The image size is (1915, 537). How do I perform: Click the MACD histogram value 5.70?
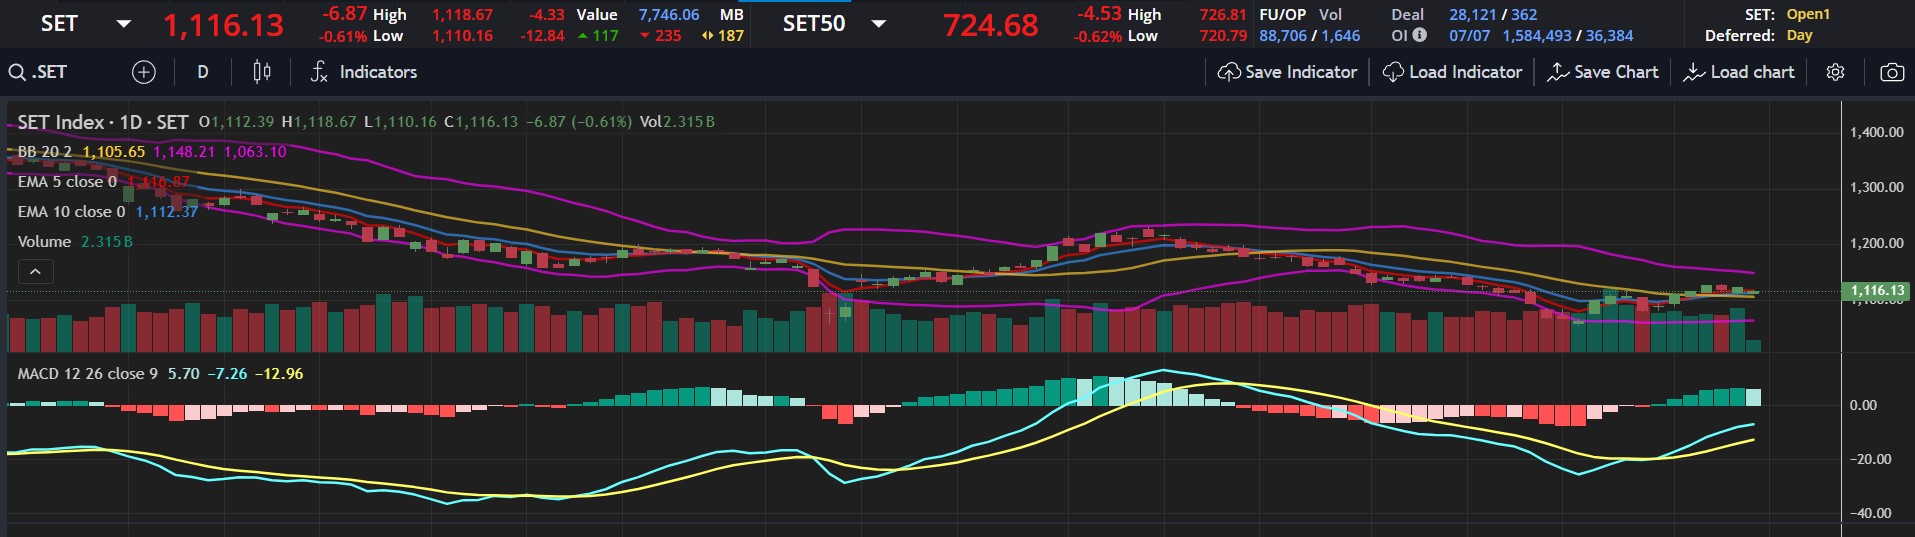click(183, 374)
